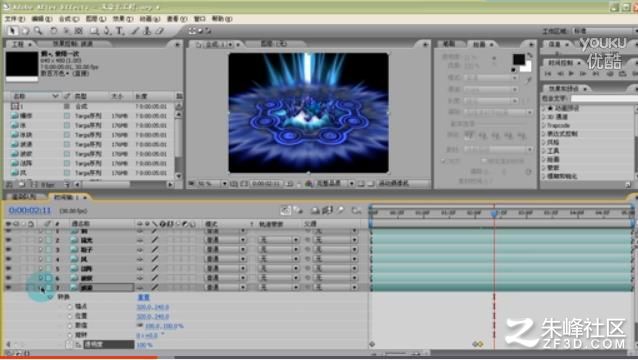Toggle the eye icon for layer 4
638x360 pixels.
pyautogui.click(x=8, y=259)
